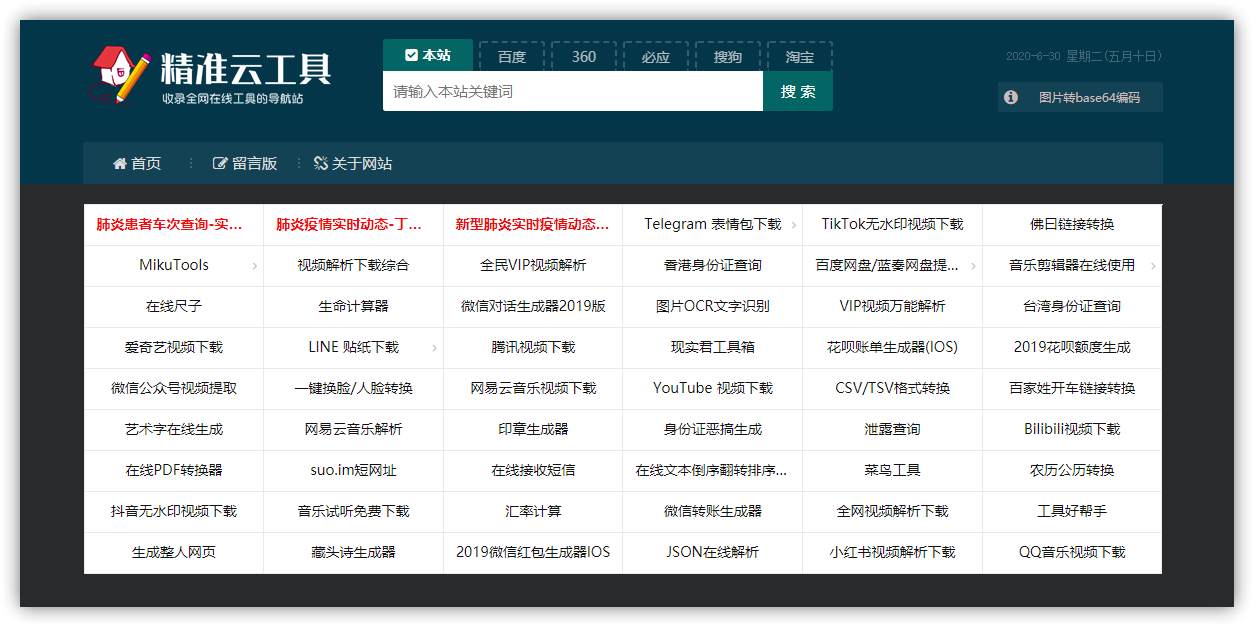Expand the LINE 贴纸下载 arrow
Screen dimensions: 1254x627
pos(435,348)
